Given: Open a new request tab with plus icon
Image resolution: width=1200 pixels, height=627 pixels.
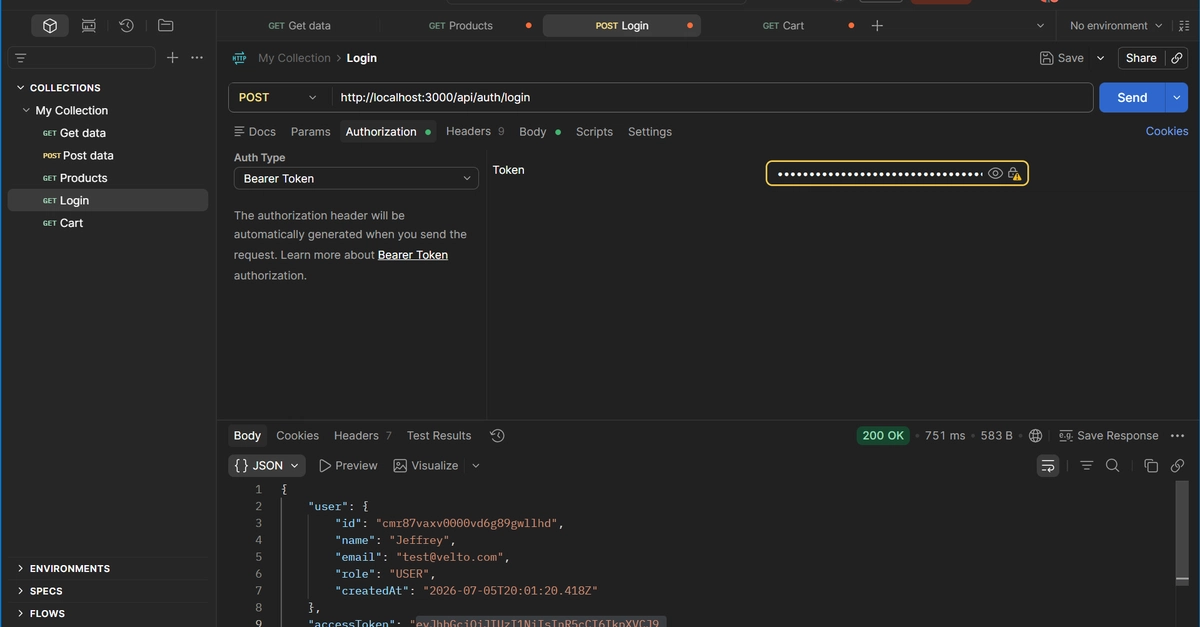Looking at the screenshot, I should 877,26.
